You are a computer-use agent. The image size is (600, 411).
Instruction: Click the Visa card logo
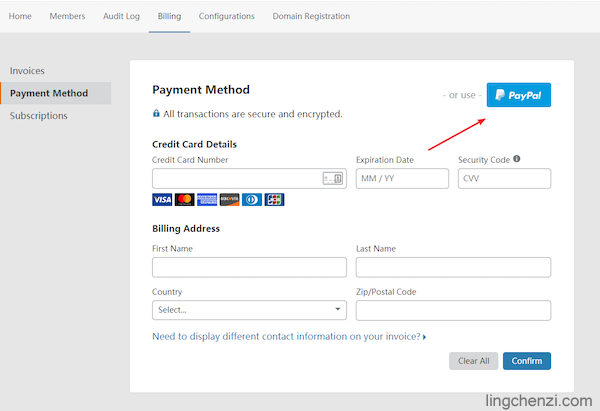coord(162,199)
